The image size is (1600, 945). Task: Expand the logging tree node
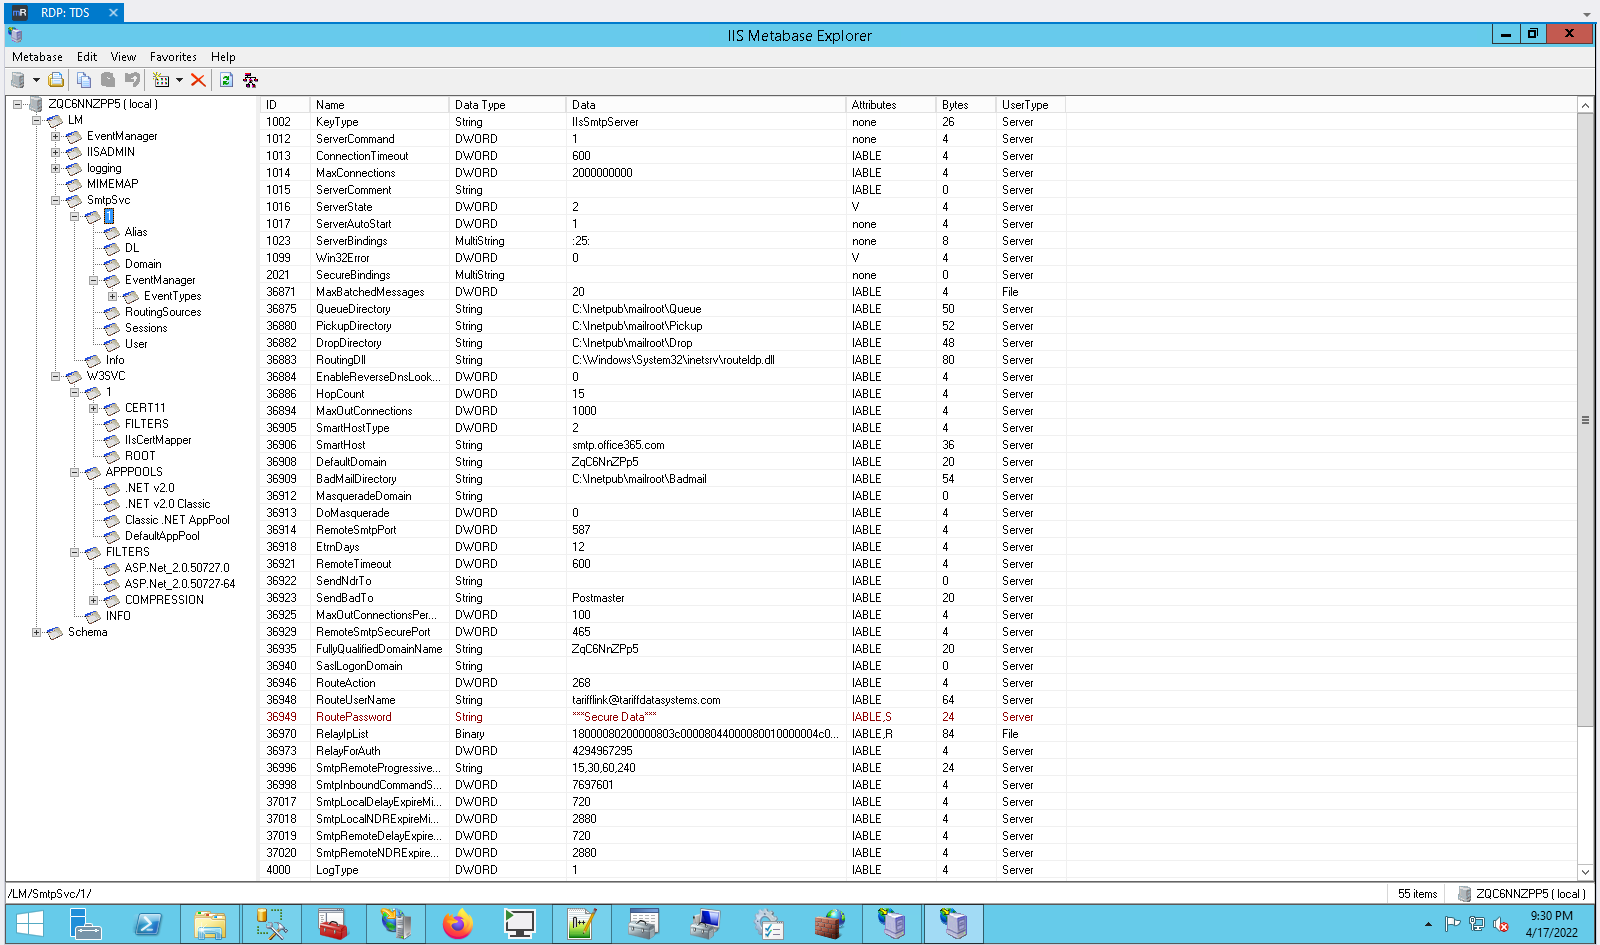click(x=55, y=168)
